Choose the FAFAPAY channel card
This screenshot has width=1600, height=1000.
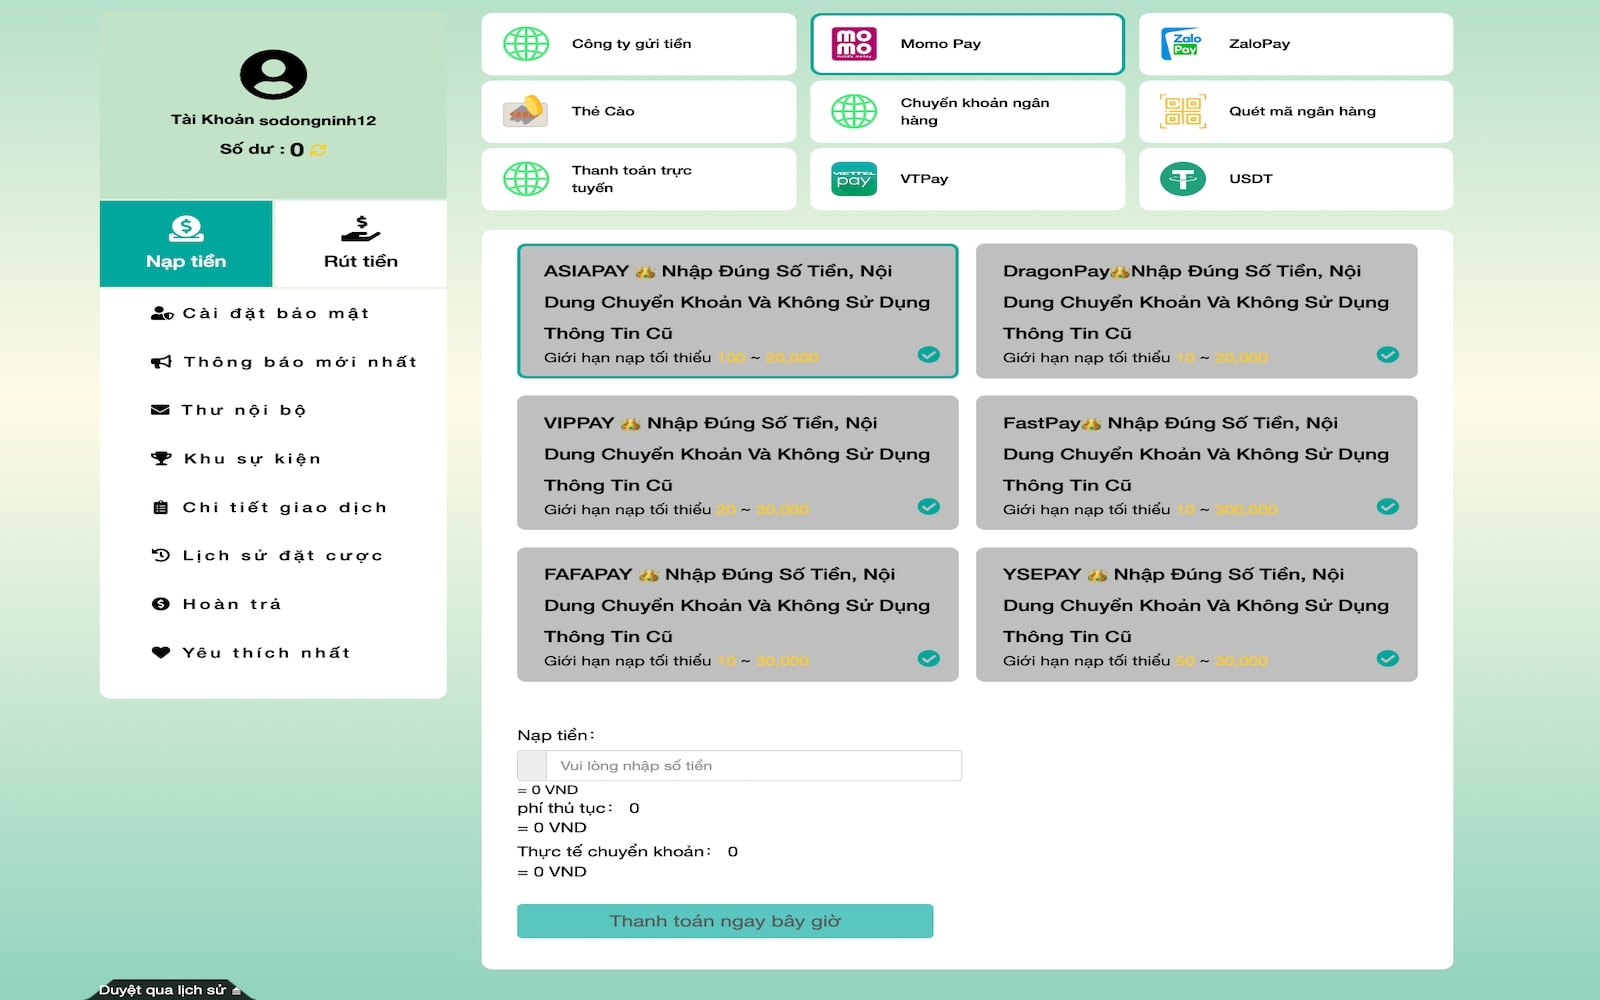pos(738,614)
